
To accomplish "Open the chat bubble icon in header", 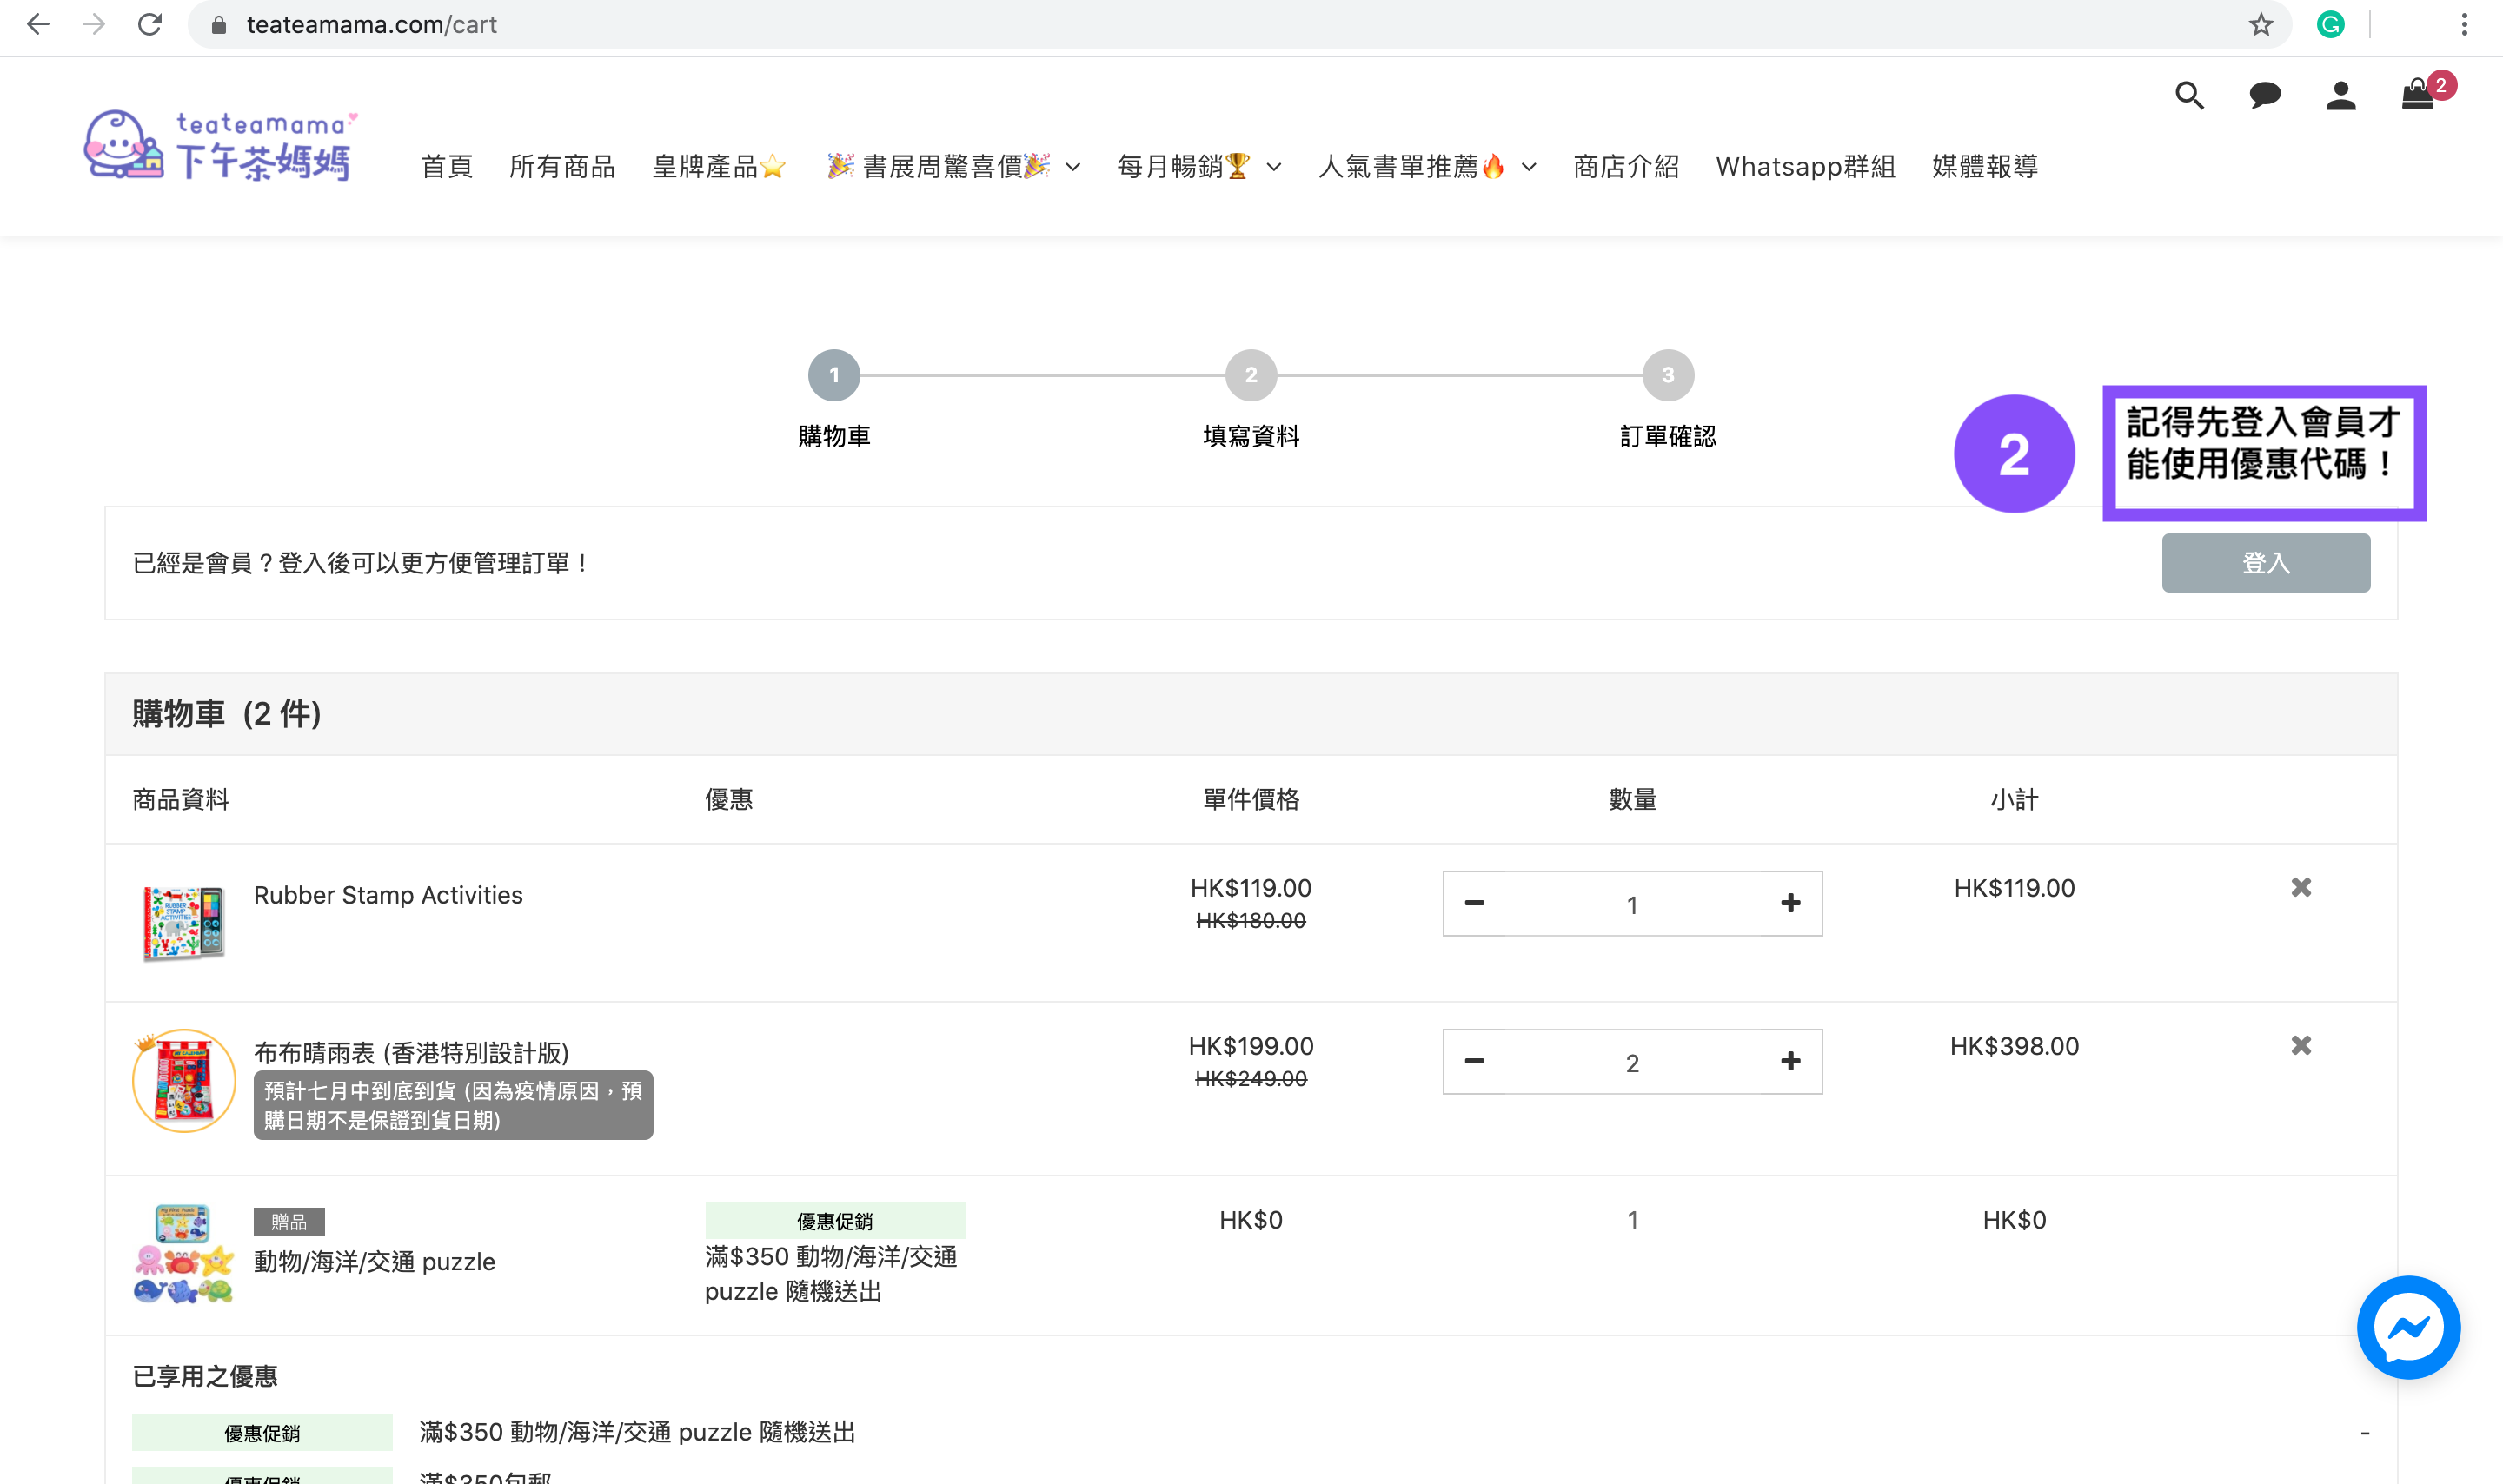I will point(2264,96).
